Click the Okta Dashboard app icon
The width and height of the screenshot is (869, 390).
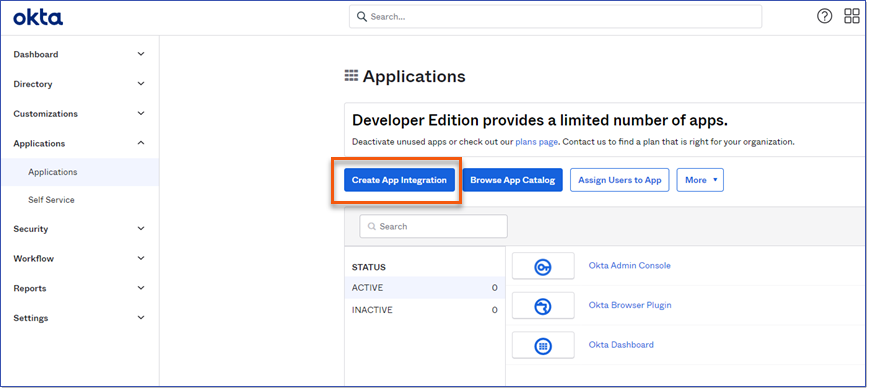point(543,345)
